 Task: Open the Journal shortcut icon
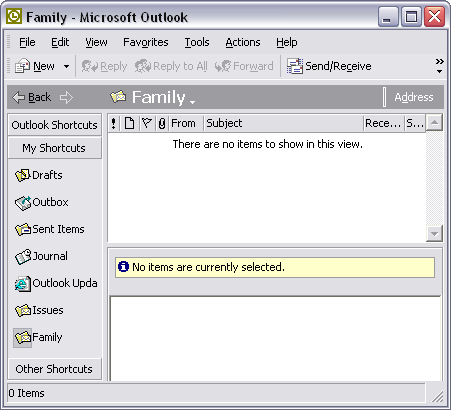click(23, 257)
